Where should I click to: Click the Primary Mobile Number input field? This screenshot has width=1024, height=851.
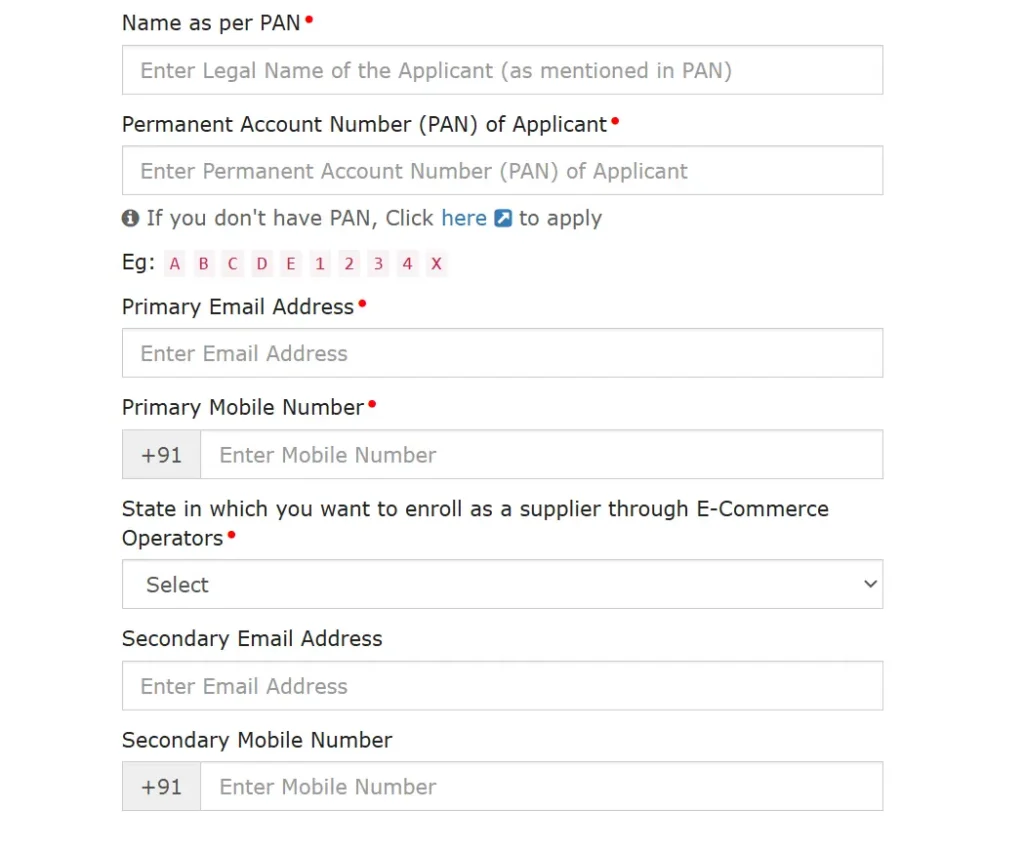(542, 454)
